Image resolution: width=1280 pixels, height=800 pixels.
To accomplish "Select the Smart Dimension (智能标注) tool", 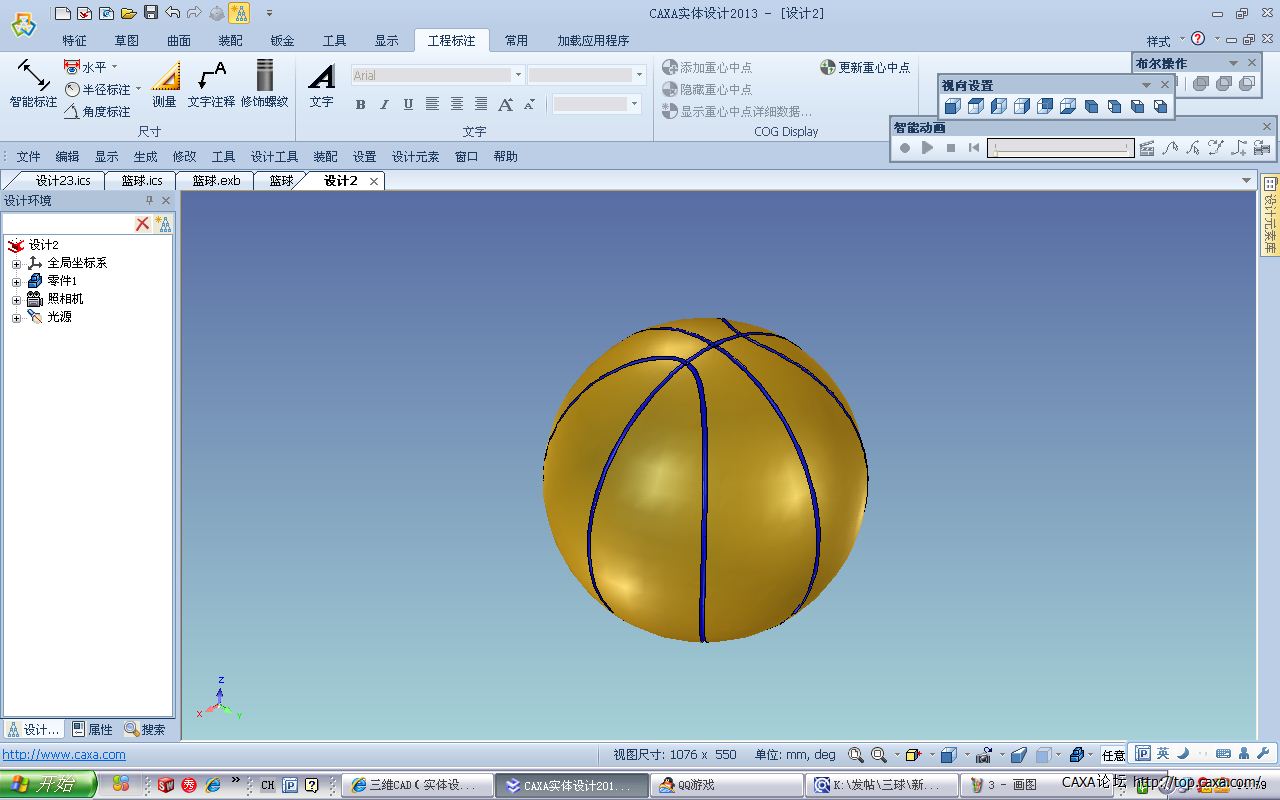I will (x=33, y=85).
